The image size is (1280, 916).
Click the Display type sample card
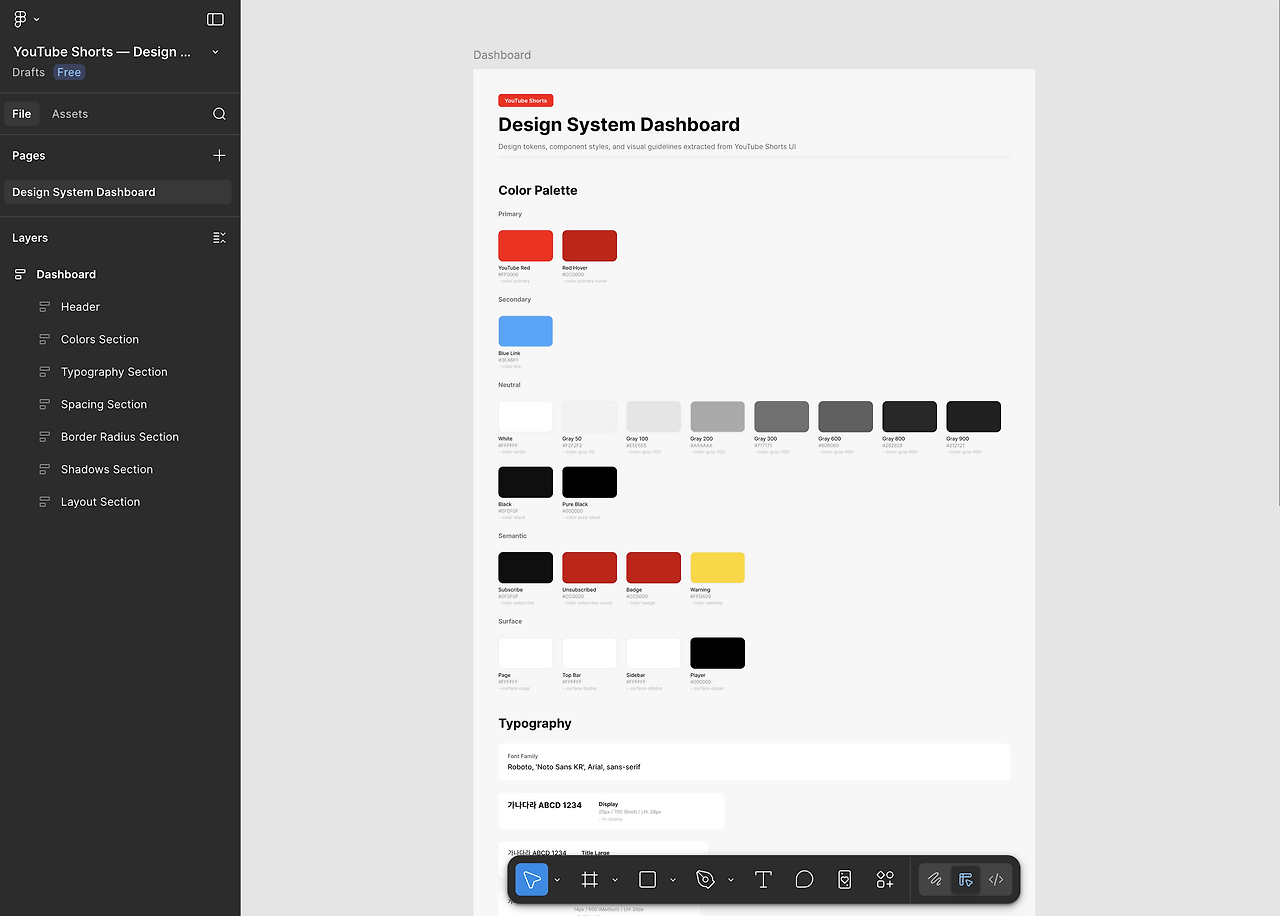coord(612,811)
